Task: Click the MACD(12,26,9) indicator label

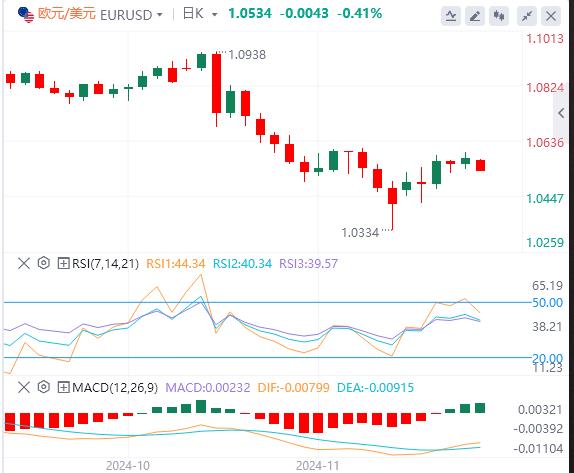Action: click(x=115, y=387)
